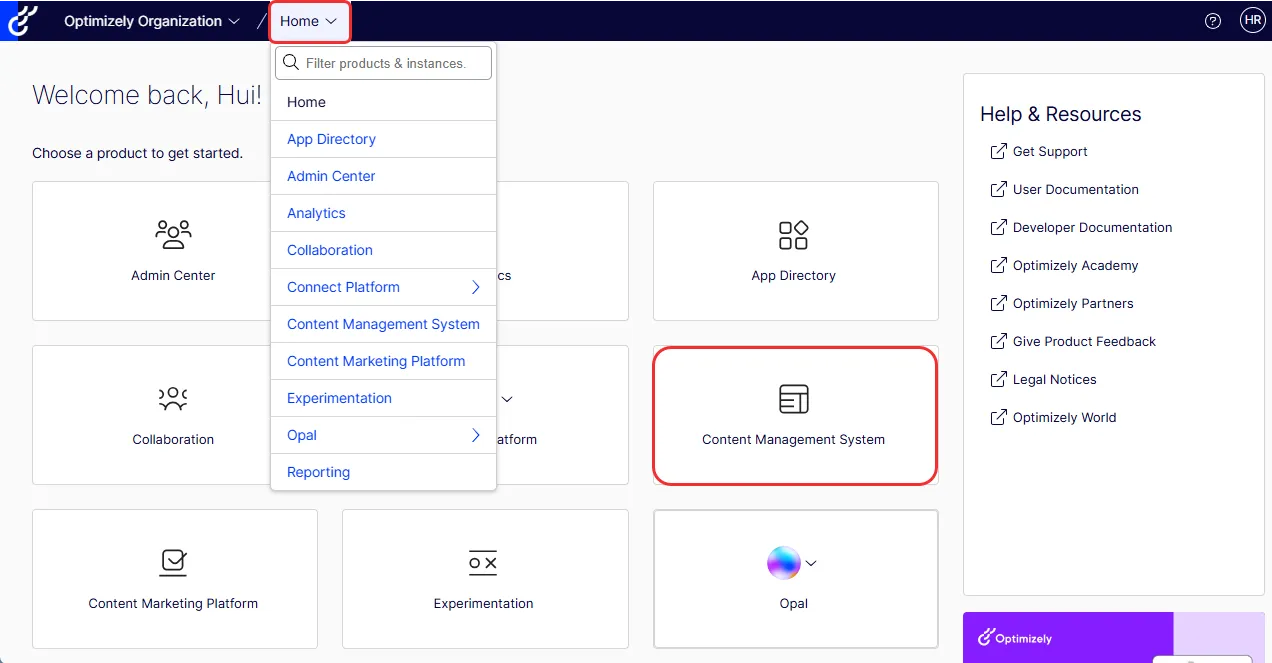Select Analytics in the product menu
The image size is (1272, 663).
(383, 213)
